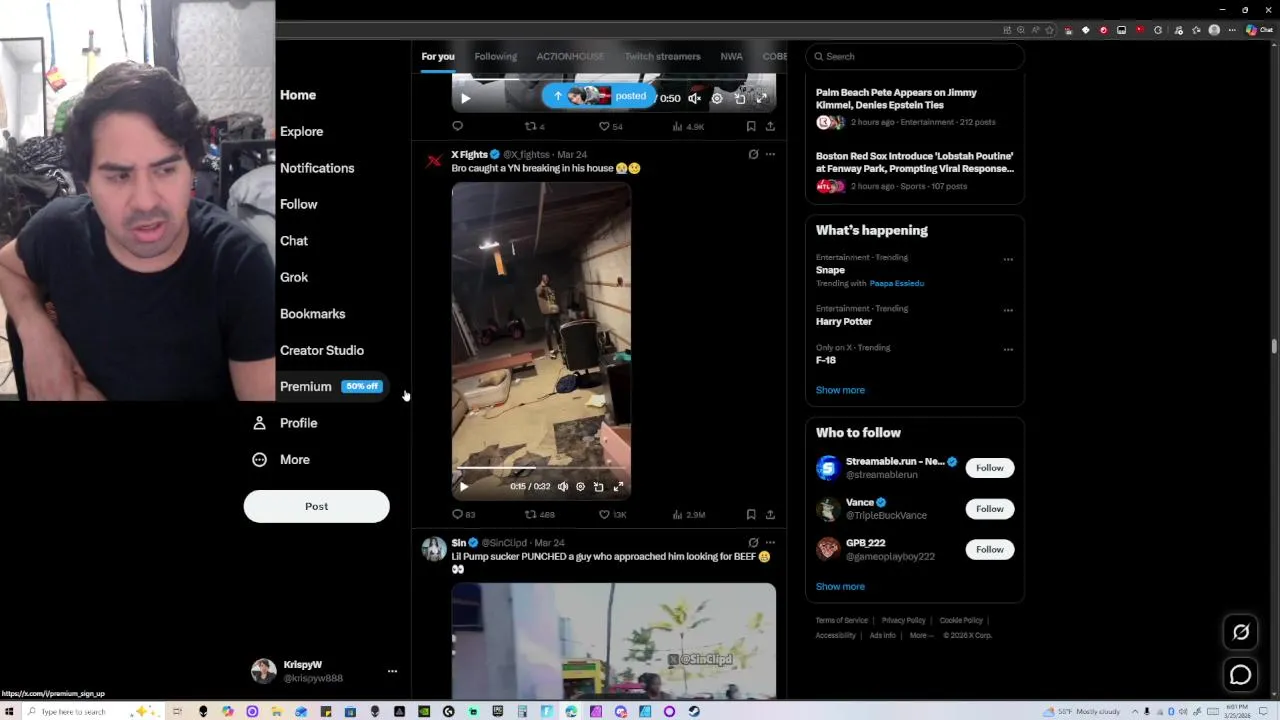The height and width of the screenshot is (720, 1280).
Task: Open Bookmarks in sidebar
Action: pyautogui.click(x=312, y=314)
